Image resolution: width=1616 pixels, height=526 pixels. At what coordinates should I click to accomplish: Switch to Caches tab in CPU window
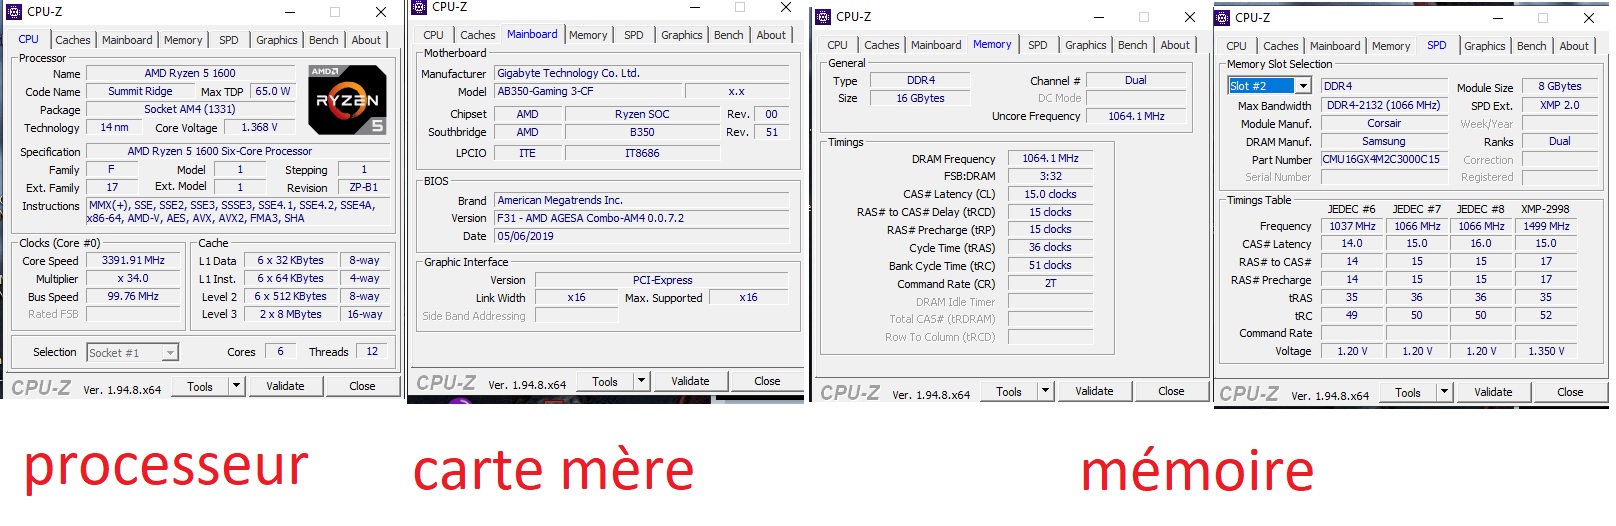tap(72, 40)
